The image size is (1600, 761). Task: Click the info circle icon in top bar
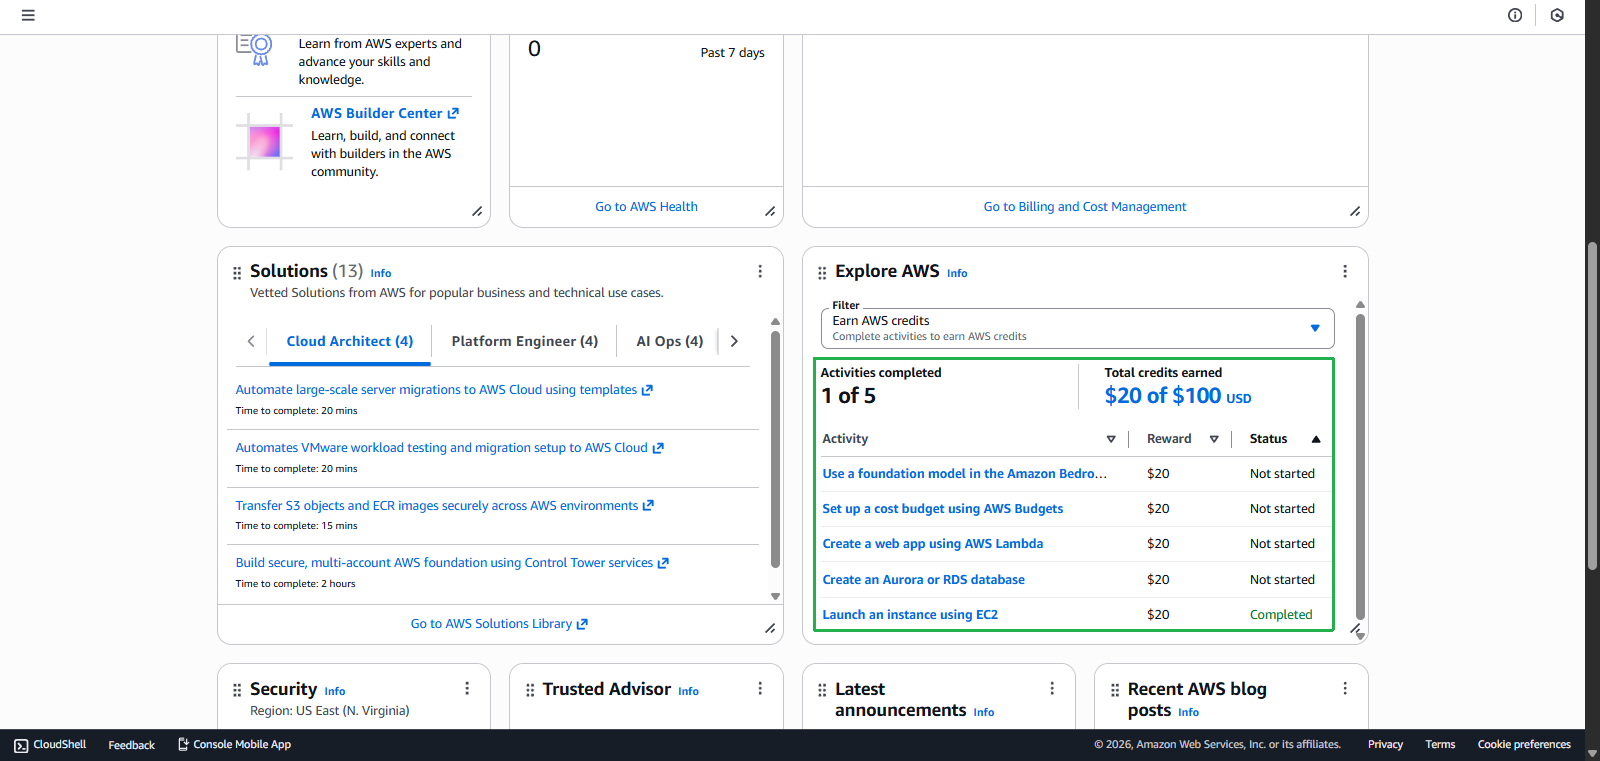(1515, 15)
